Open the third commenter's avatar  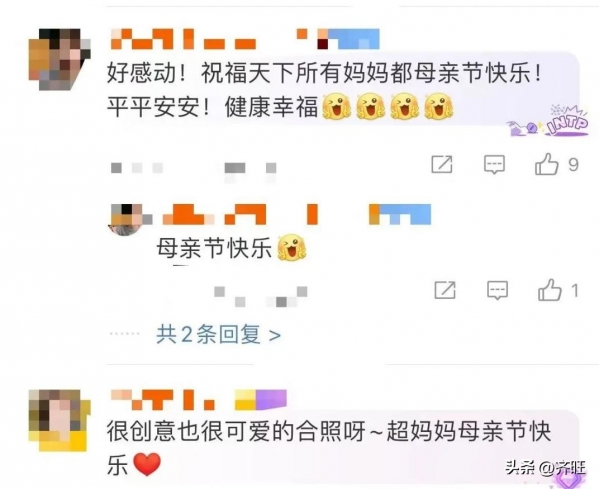click(x=60, y=420)
